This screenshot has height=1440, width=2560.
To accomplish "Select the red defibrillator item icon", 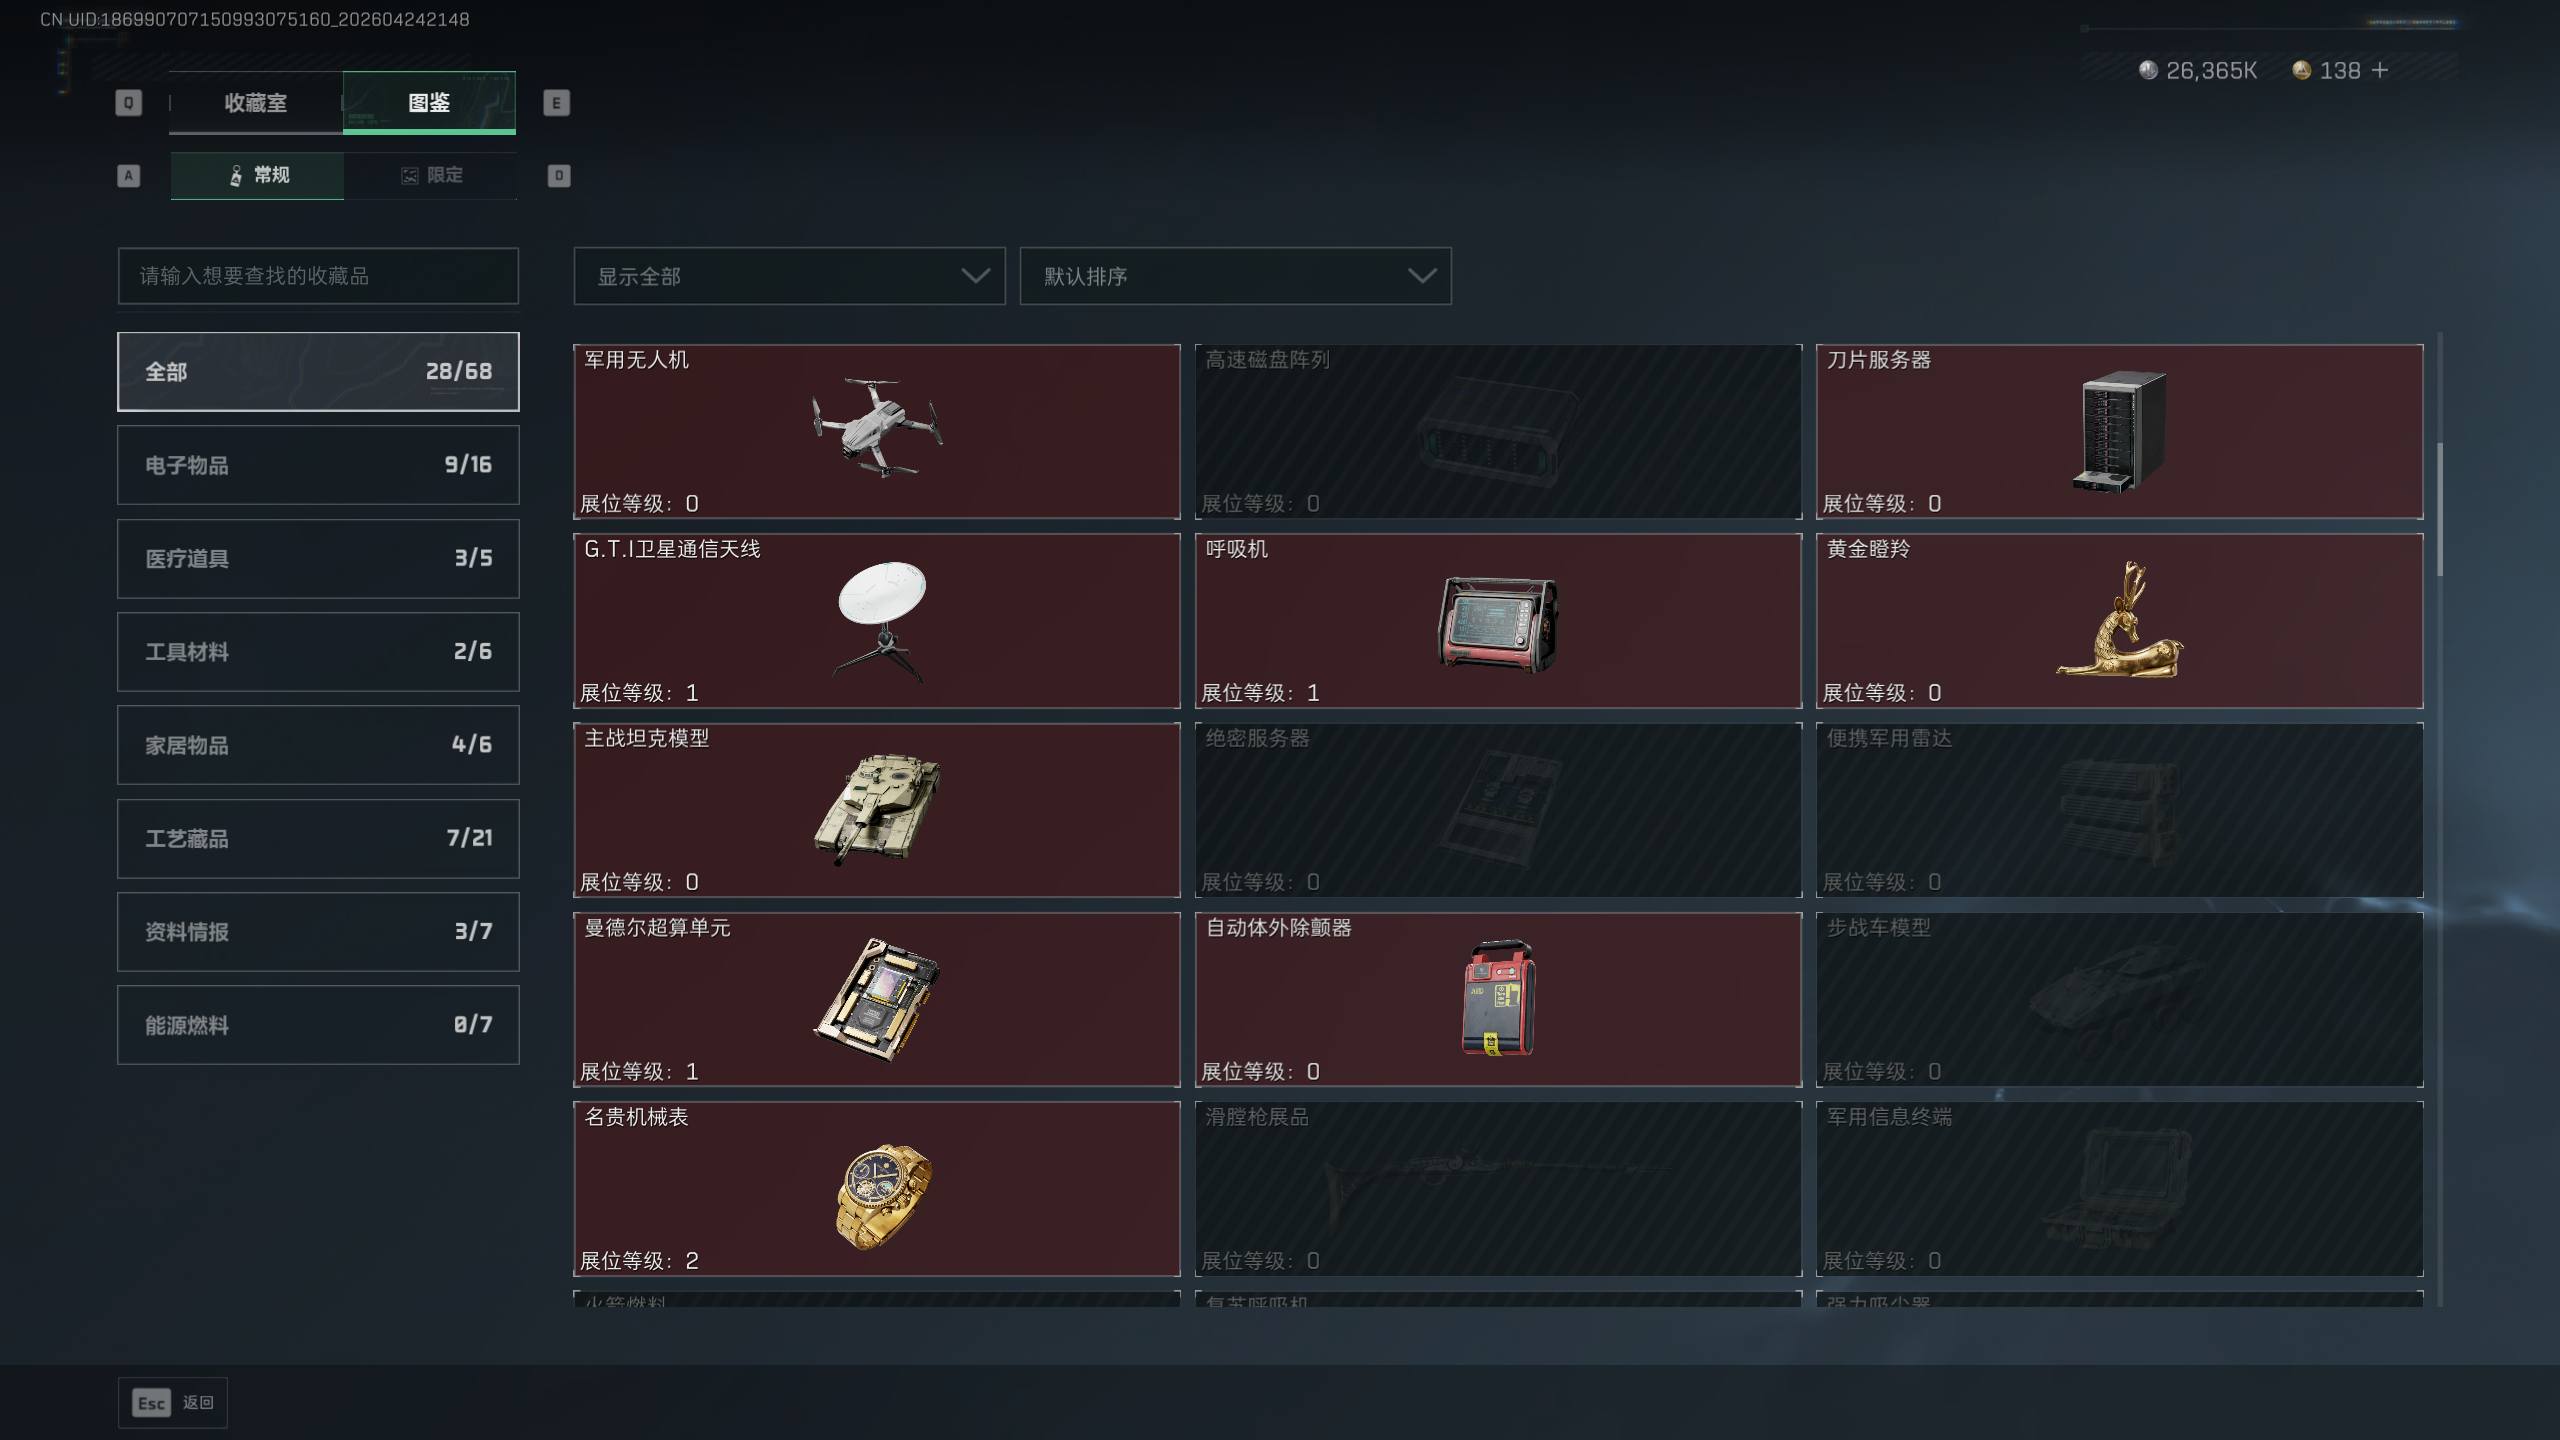I will pos(1498,997).
